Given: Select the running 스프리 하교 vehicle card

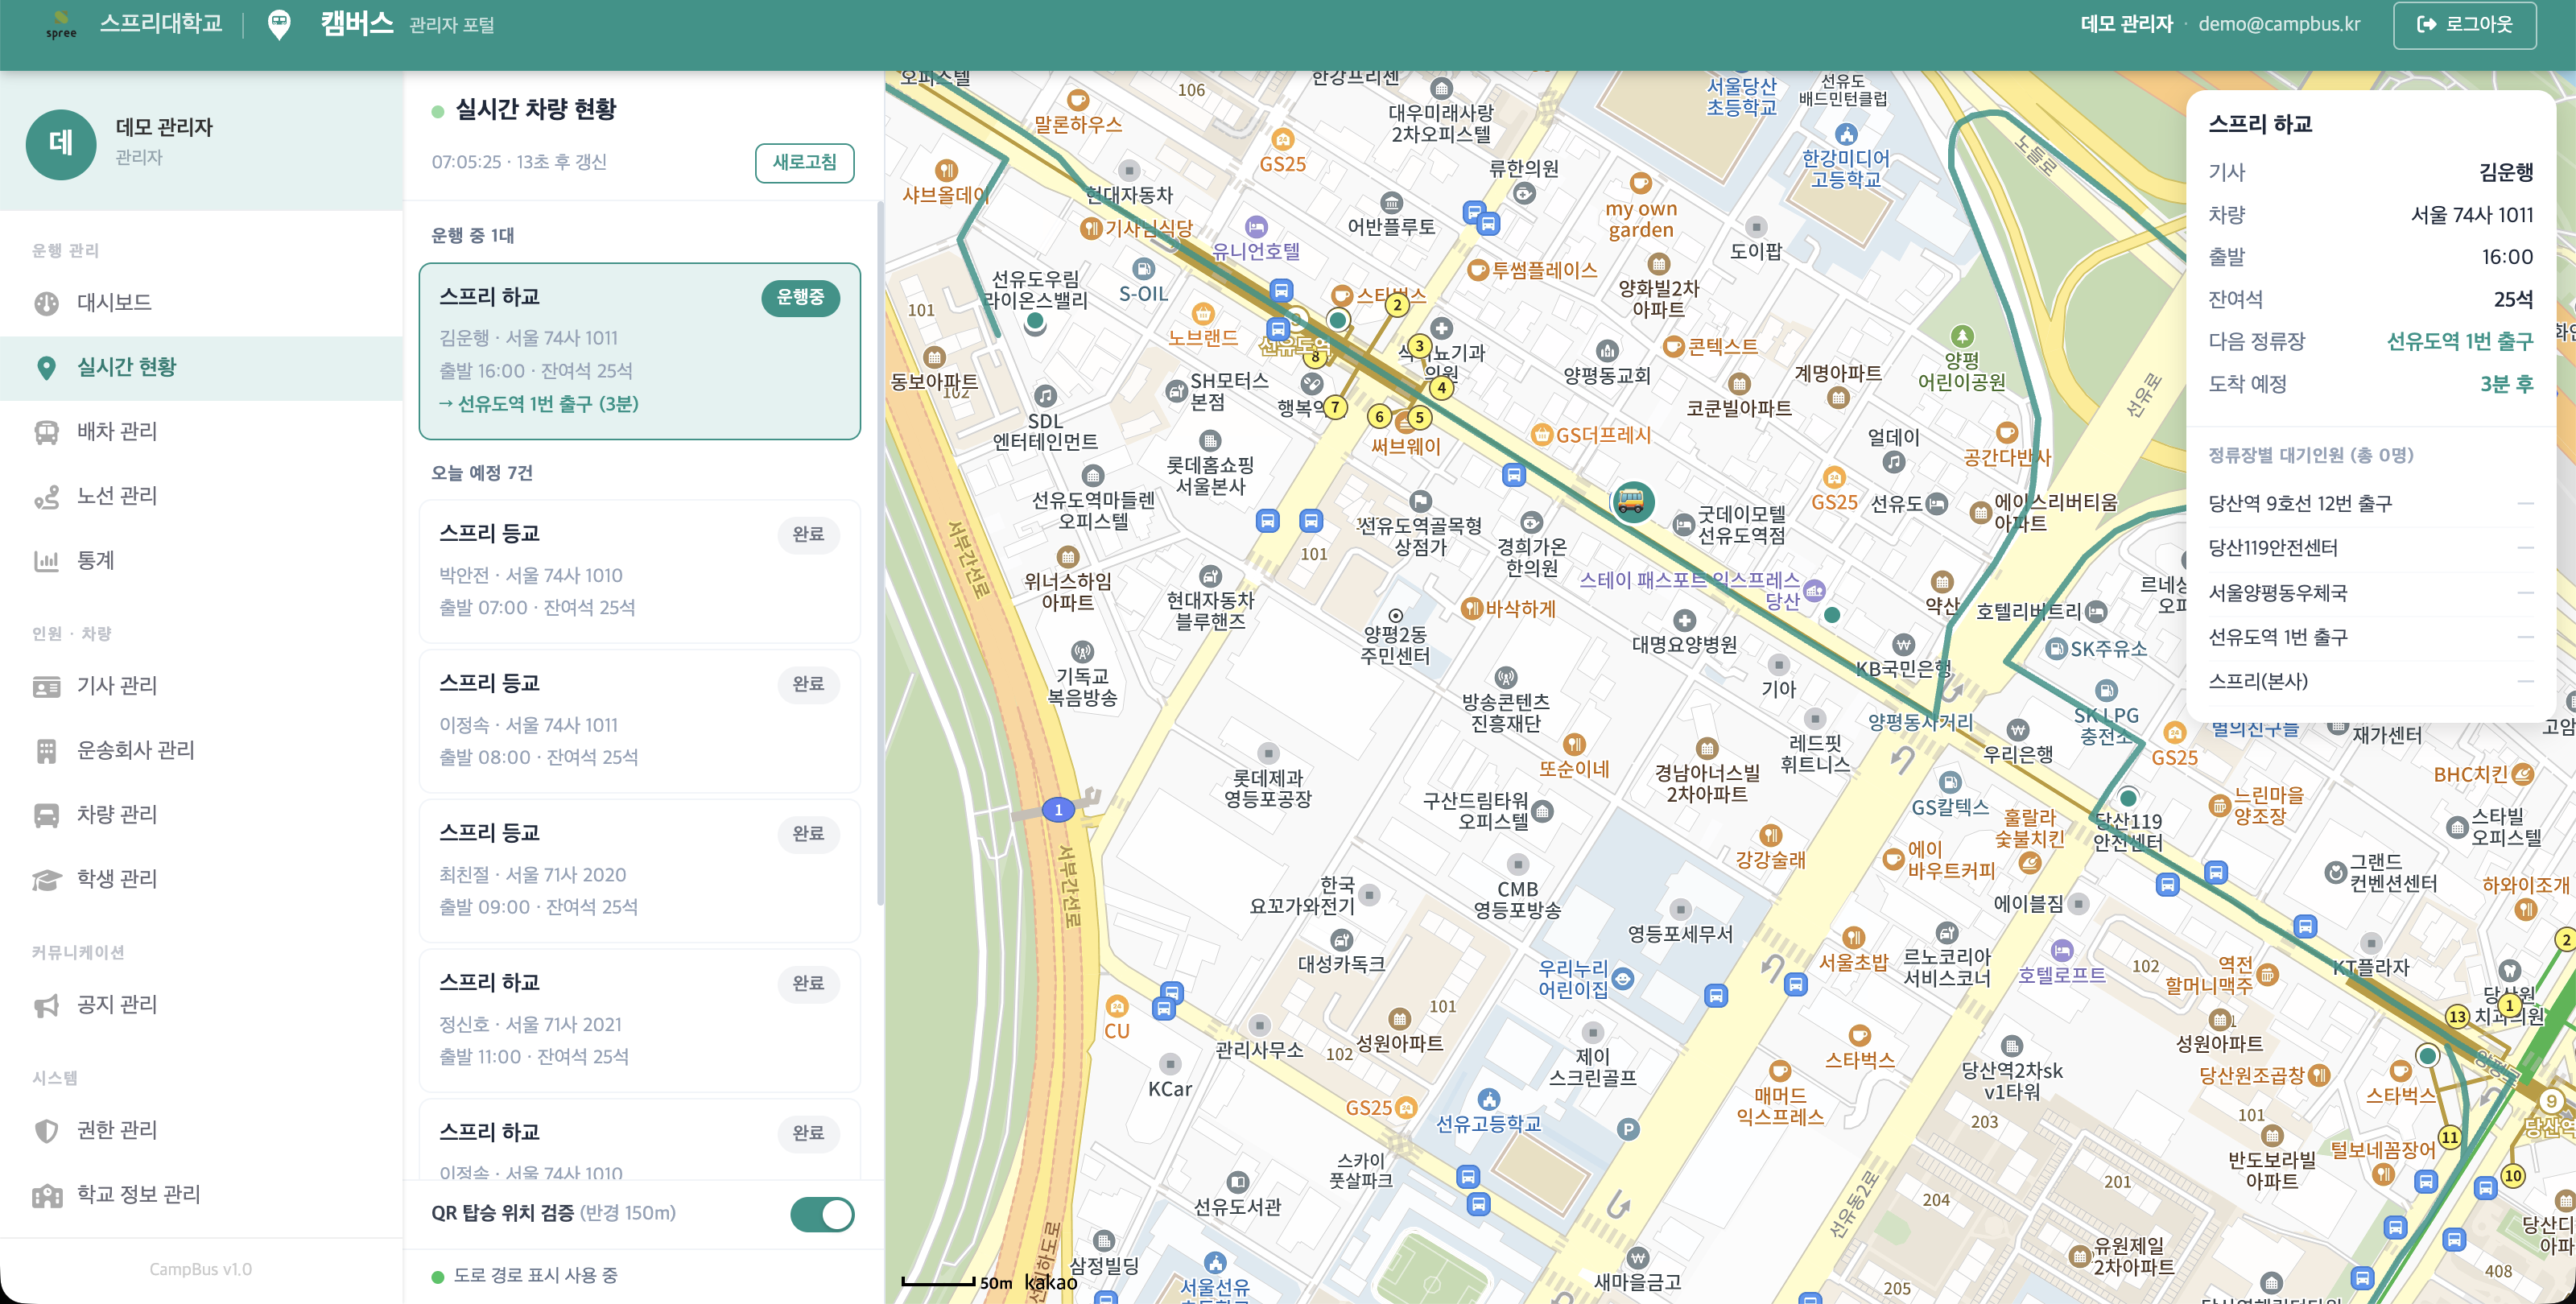Looking at the screenshot, I should [640, 351].
